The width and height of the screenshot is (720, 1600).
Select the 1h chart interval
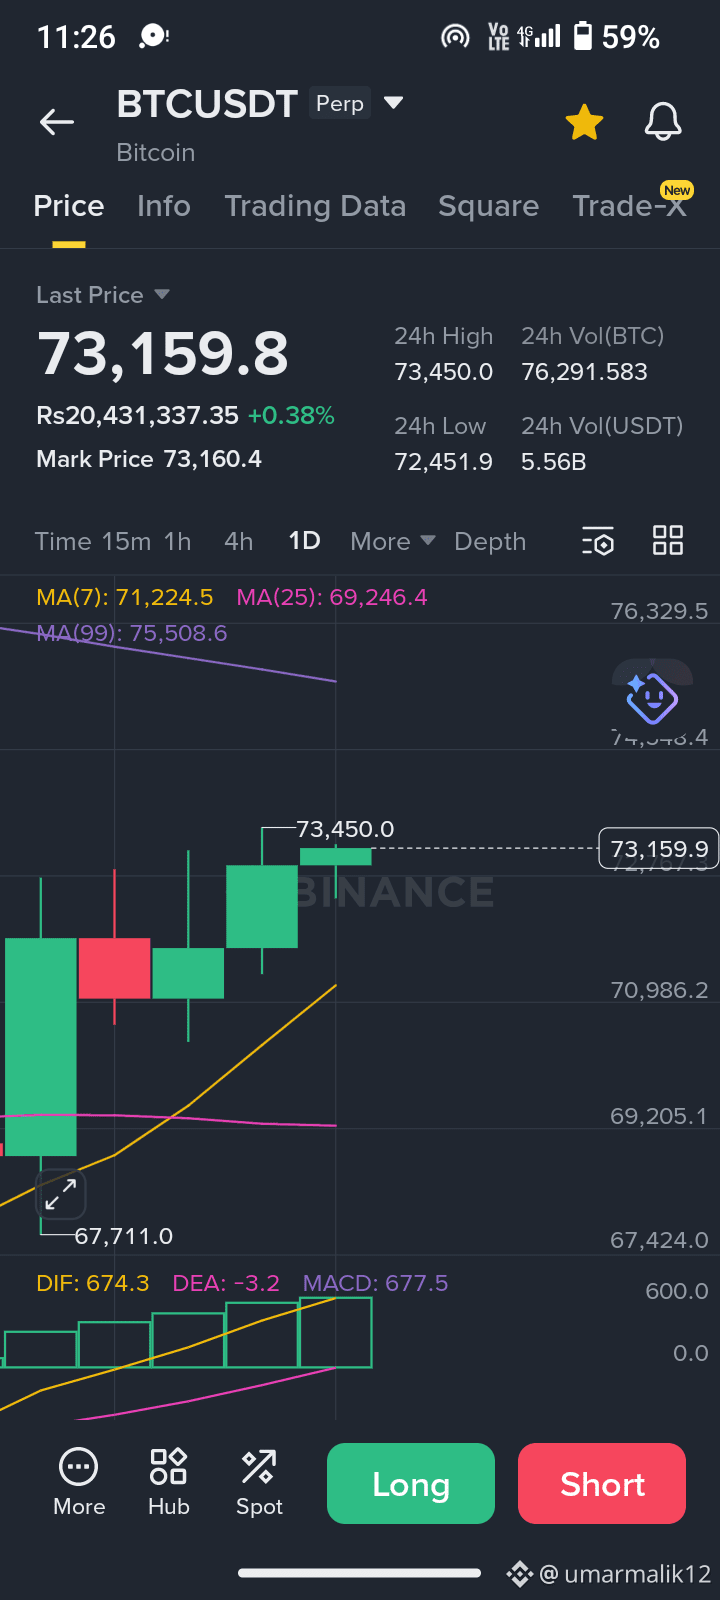click(178, 541)
